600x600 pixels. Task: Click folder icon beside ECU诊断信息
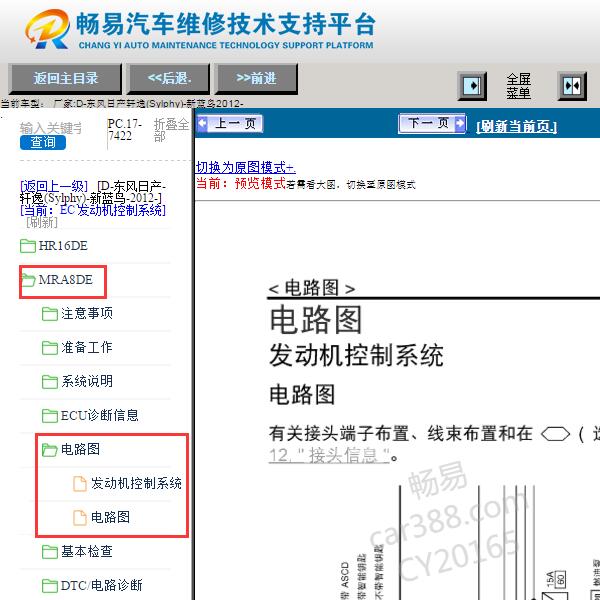click(x=50, y=416)
